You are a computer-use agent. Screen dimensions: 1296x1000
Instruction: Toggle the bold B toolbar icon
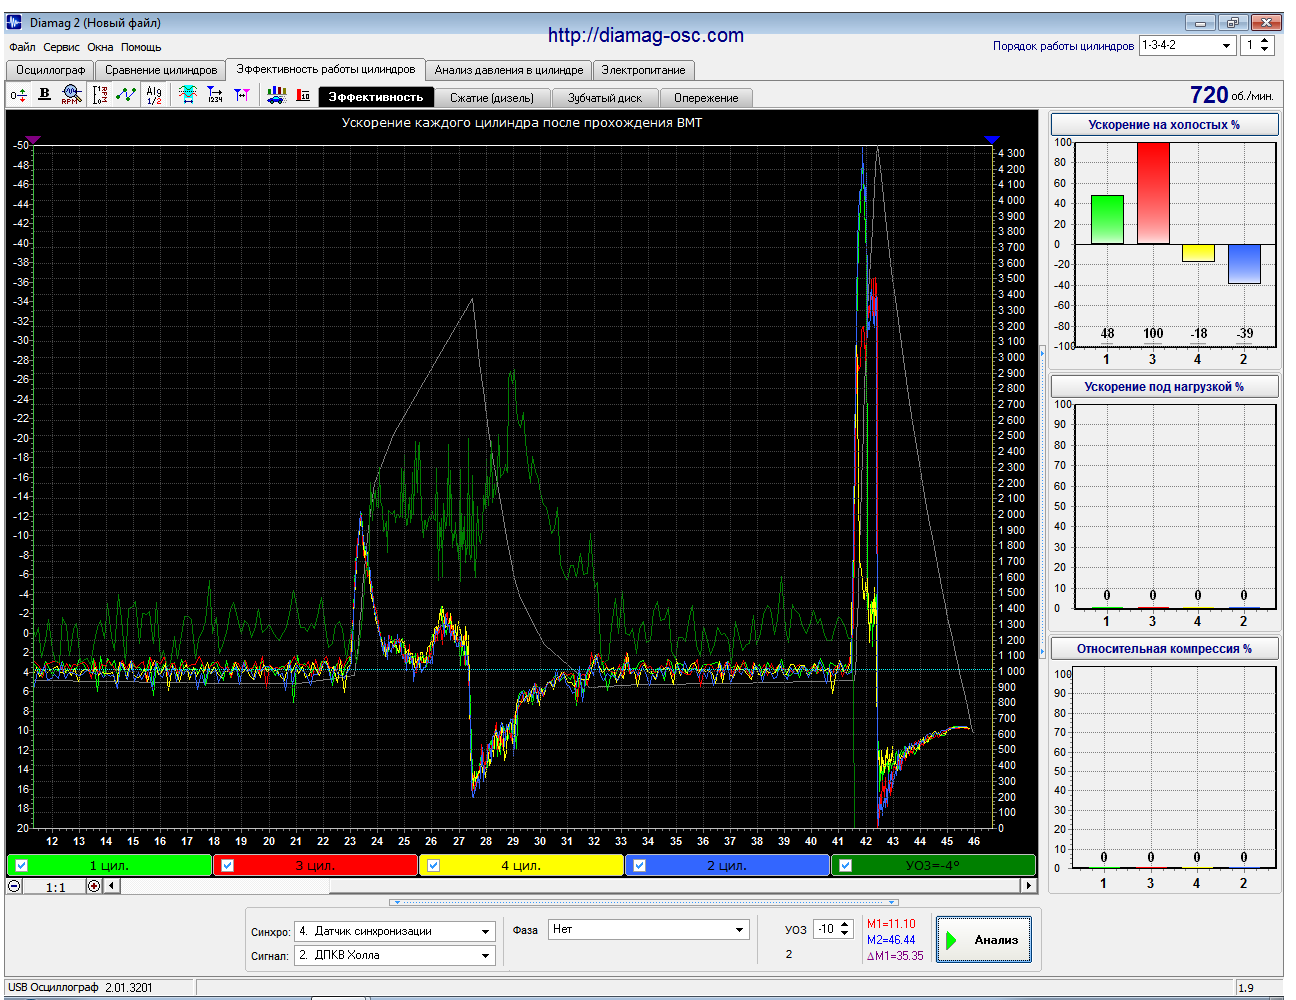44,94
